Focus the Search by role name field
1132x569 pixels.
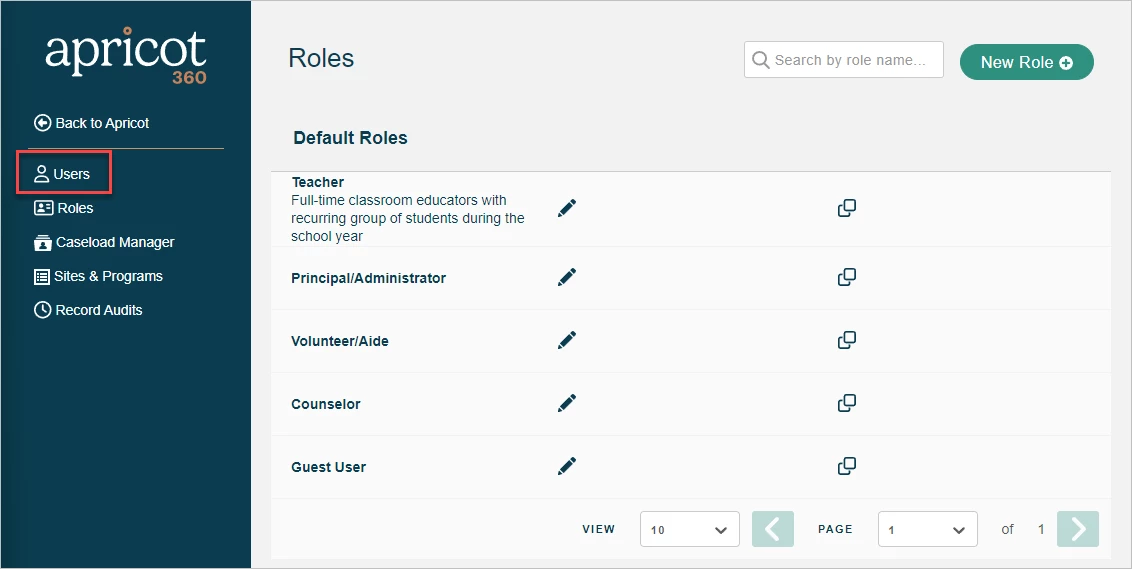pos(844,59)
